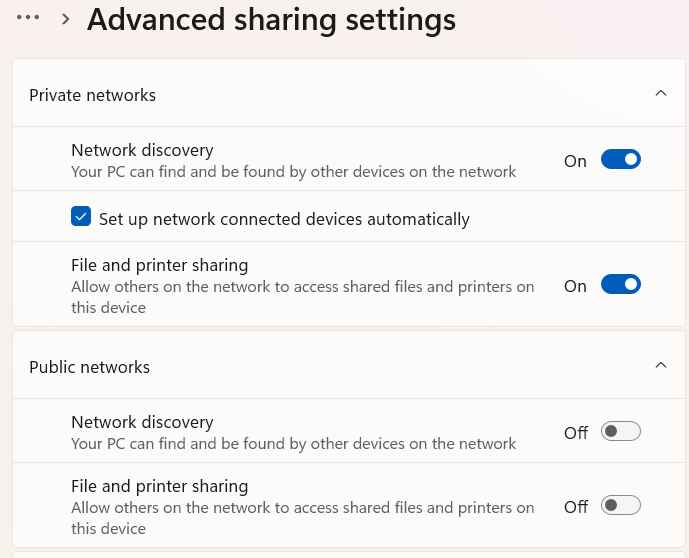Image resolution: width=689 pixels, height=558 pixels.
Task: Click the On status text beside Private Network discovery
Action: click(575, 161)
